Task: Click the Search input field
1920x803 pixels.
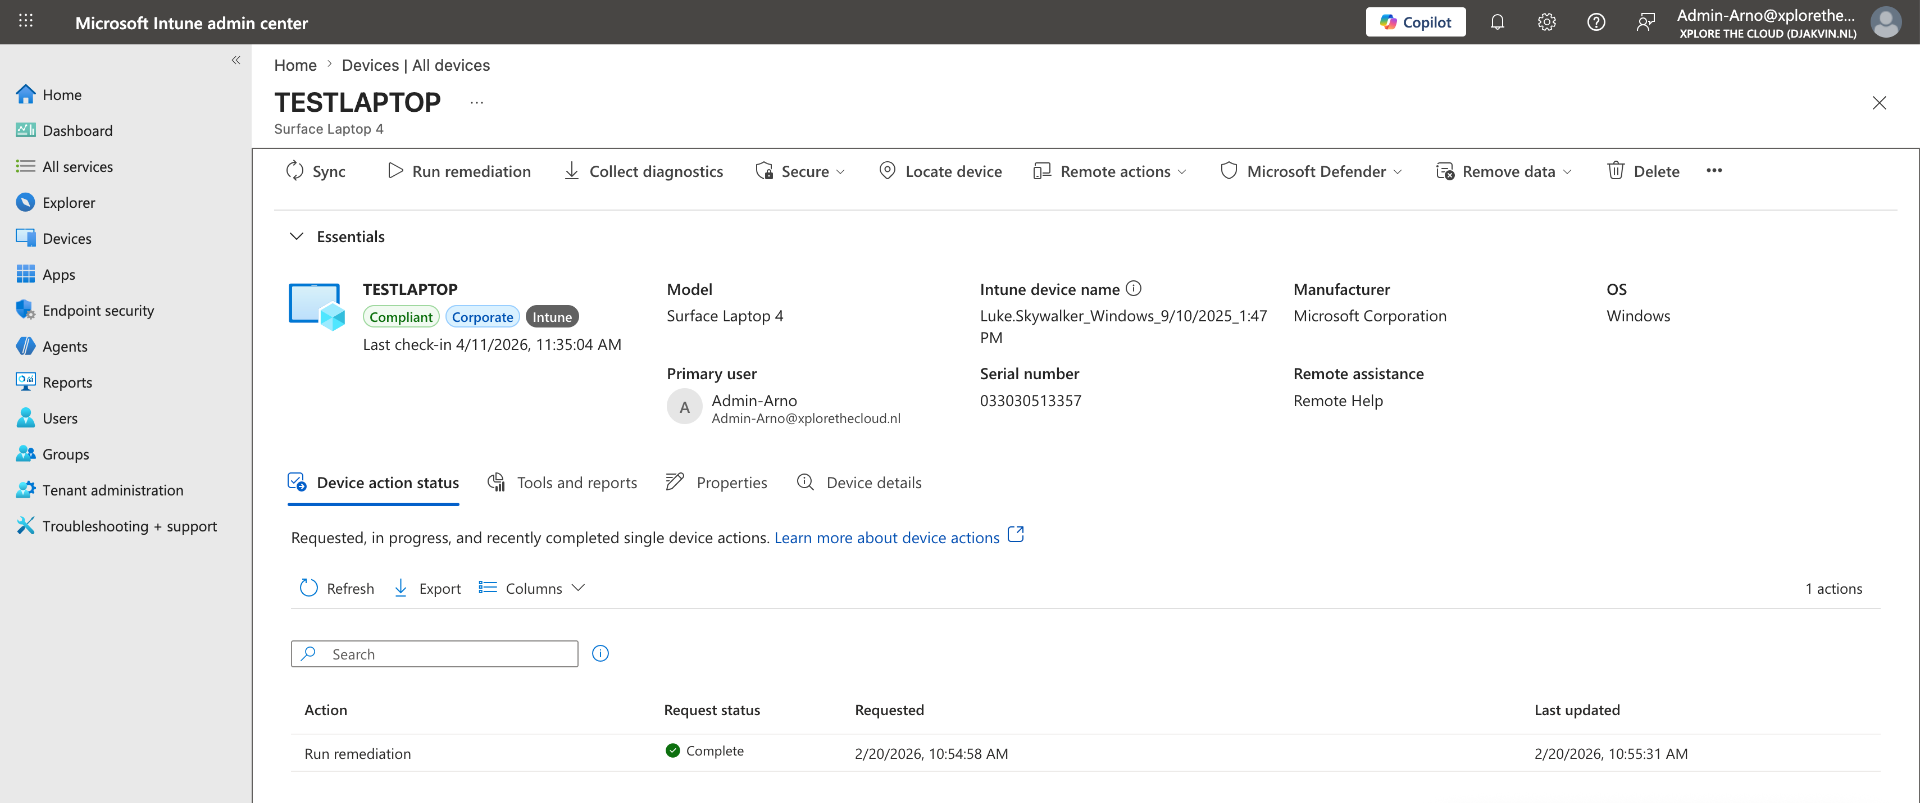Action: point(435,654)
